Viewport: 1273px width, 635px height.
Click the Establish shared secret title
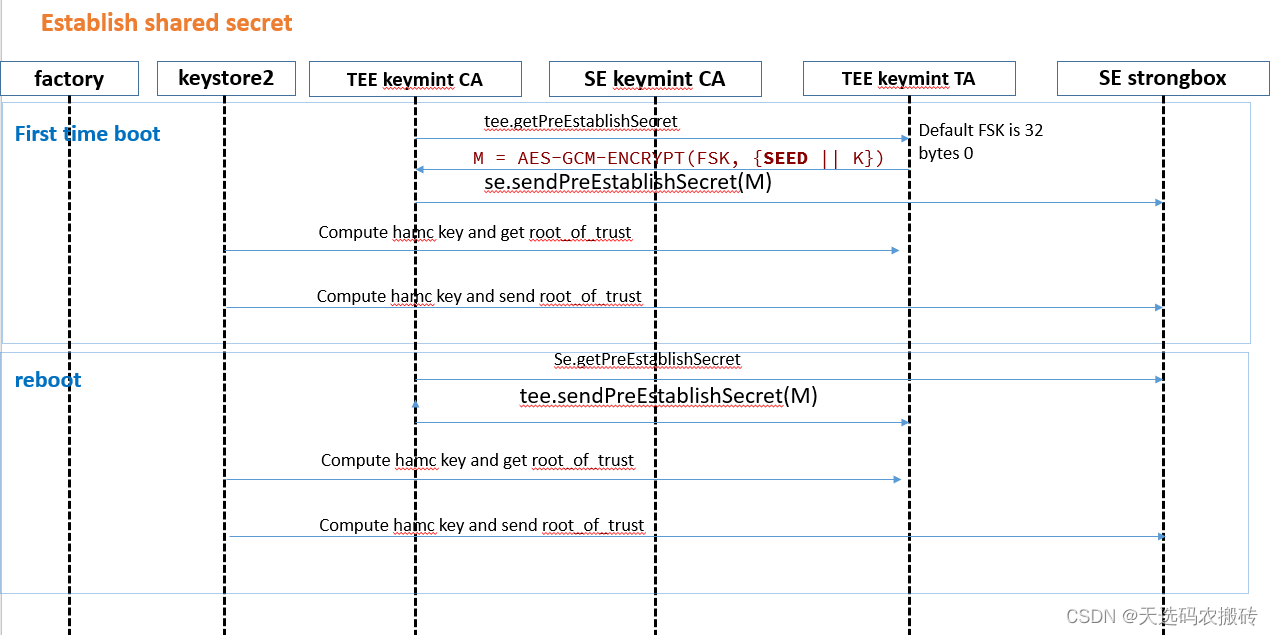[x=166, y=23]
